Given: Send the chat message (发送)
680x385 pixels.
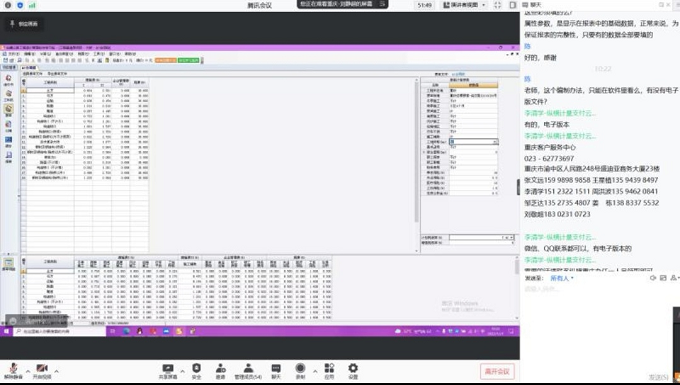Looking at the screenshot, I should 658,377.
